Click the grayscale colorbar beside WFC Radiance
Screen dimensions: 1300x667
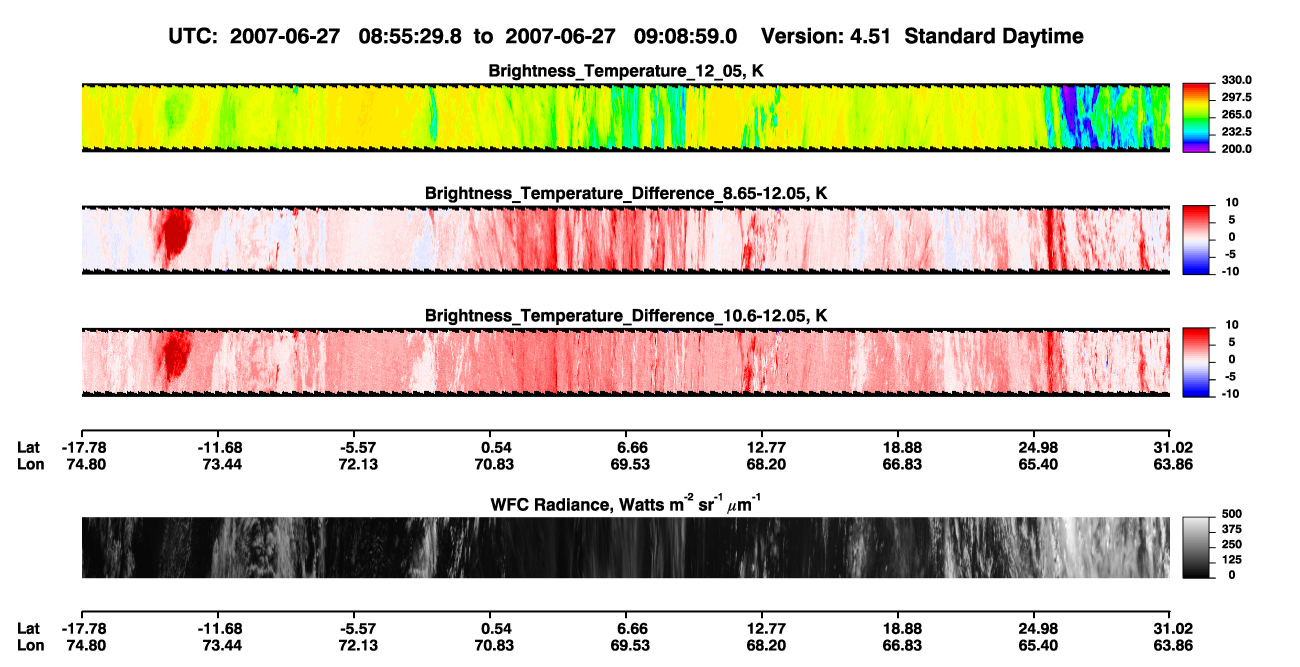point(1197,548)
